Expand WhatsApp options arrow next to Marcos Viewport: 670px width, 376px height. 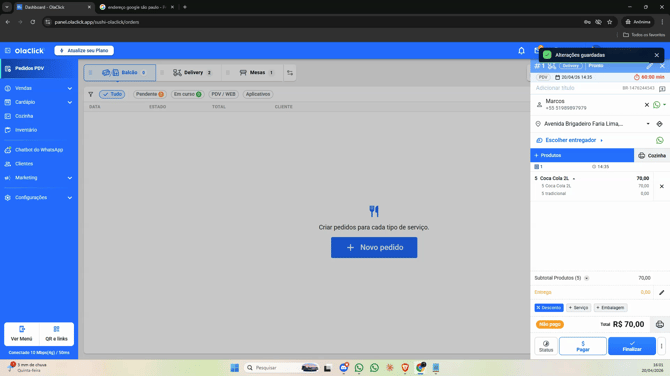pyautogui.click(x=664, y=105)
